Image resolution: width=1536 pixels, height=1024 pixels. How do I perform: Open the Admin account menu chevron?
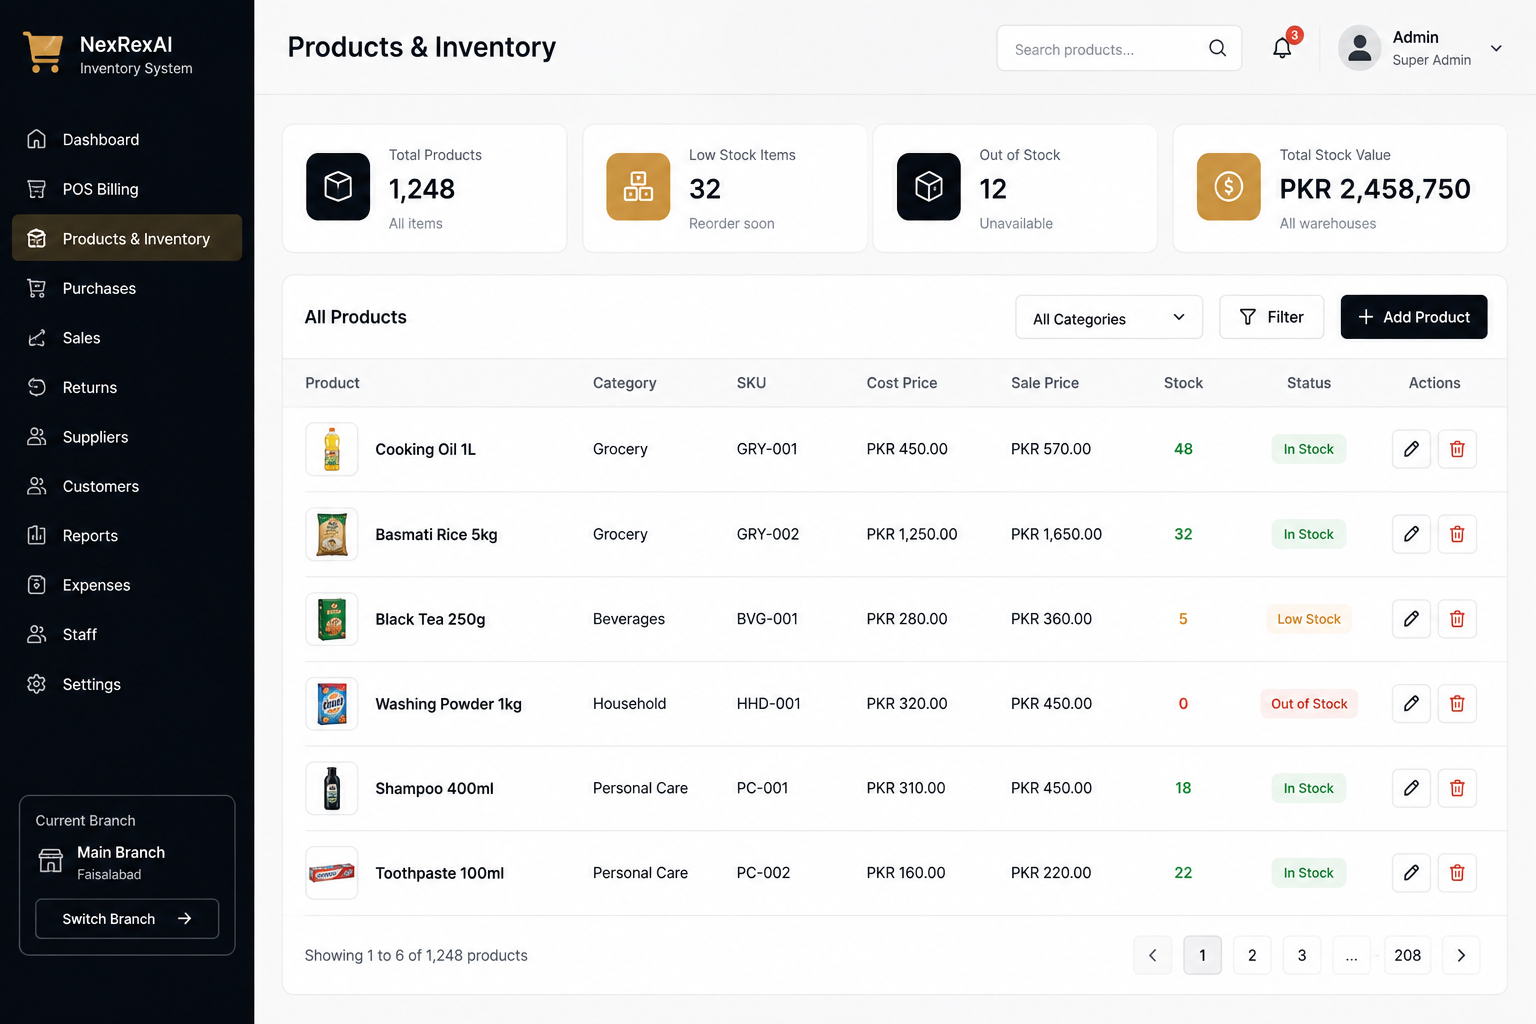pos(1496,48)
